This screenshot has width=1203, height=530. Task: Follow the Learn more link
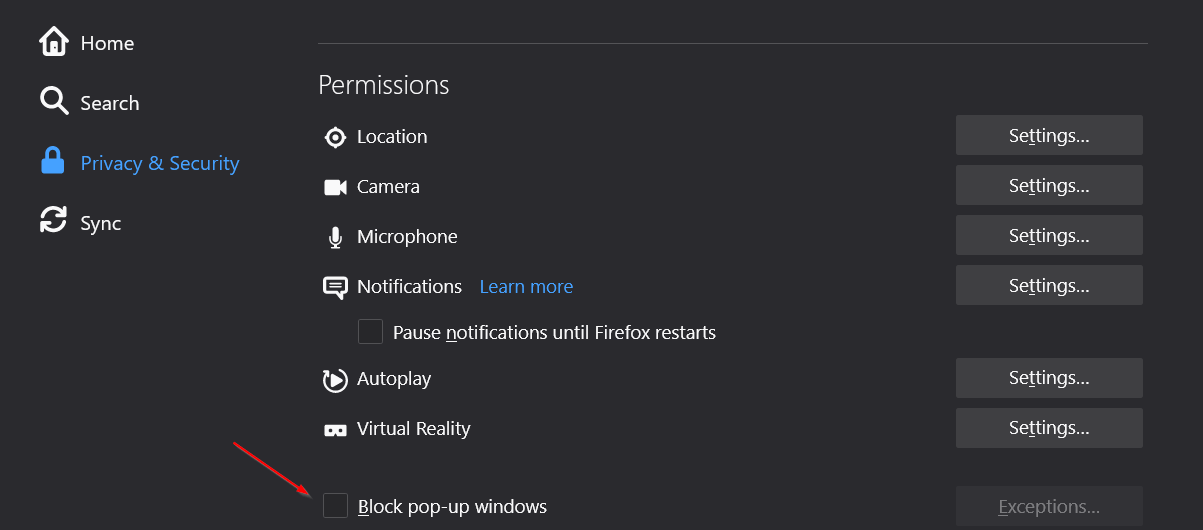(x=526, y=286)
